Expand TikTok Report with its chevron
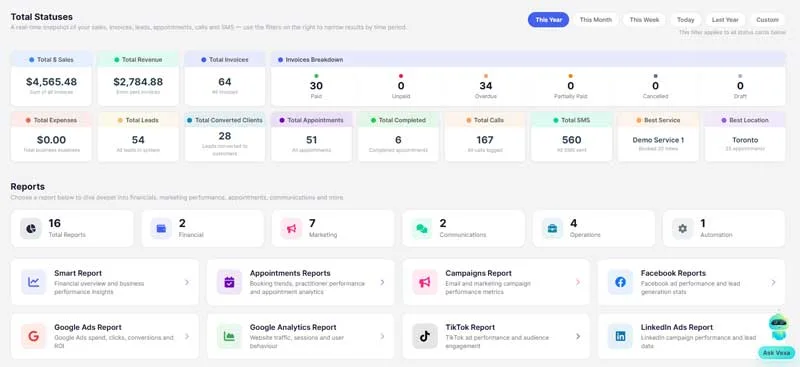Image resolution: width=800 pixels, height=367 pixels. pos(578,336)
